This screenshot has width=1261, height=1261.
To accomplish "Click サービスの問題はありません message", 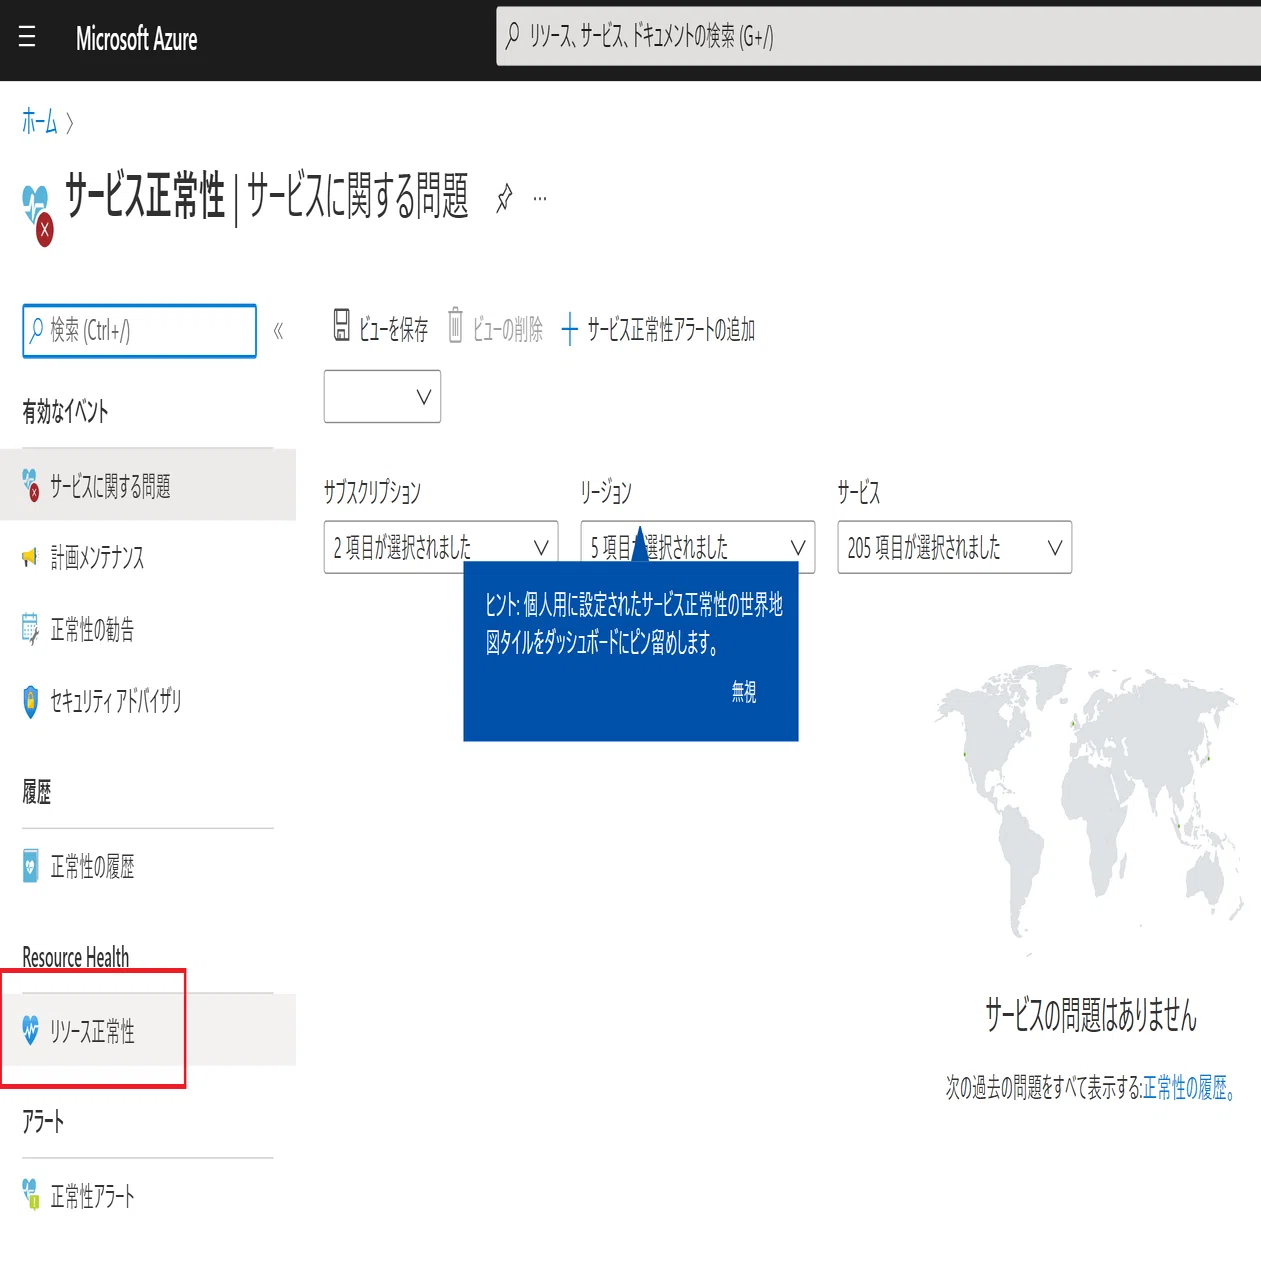I will click(1090, 1014).
